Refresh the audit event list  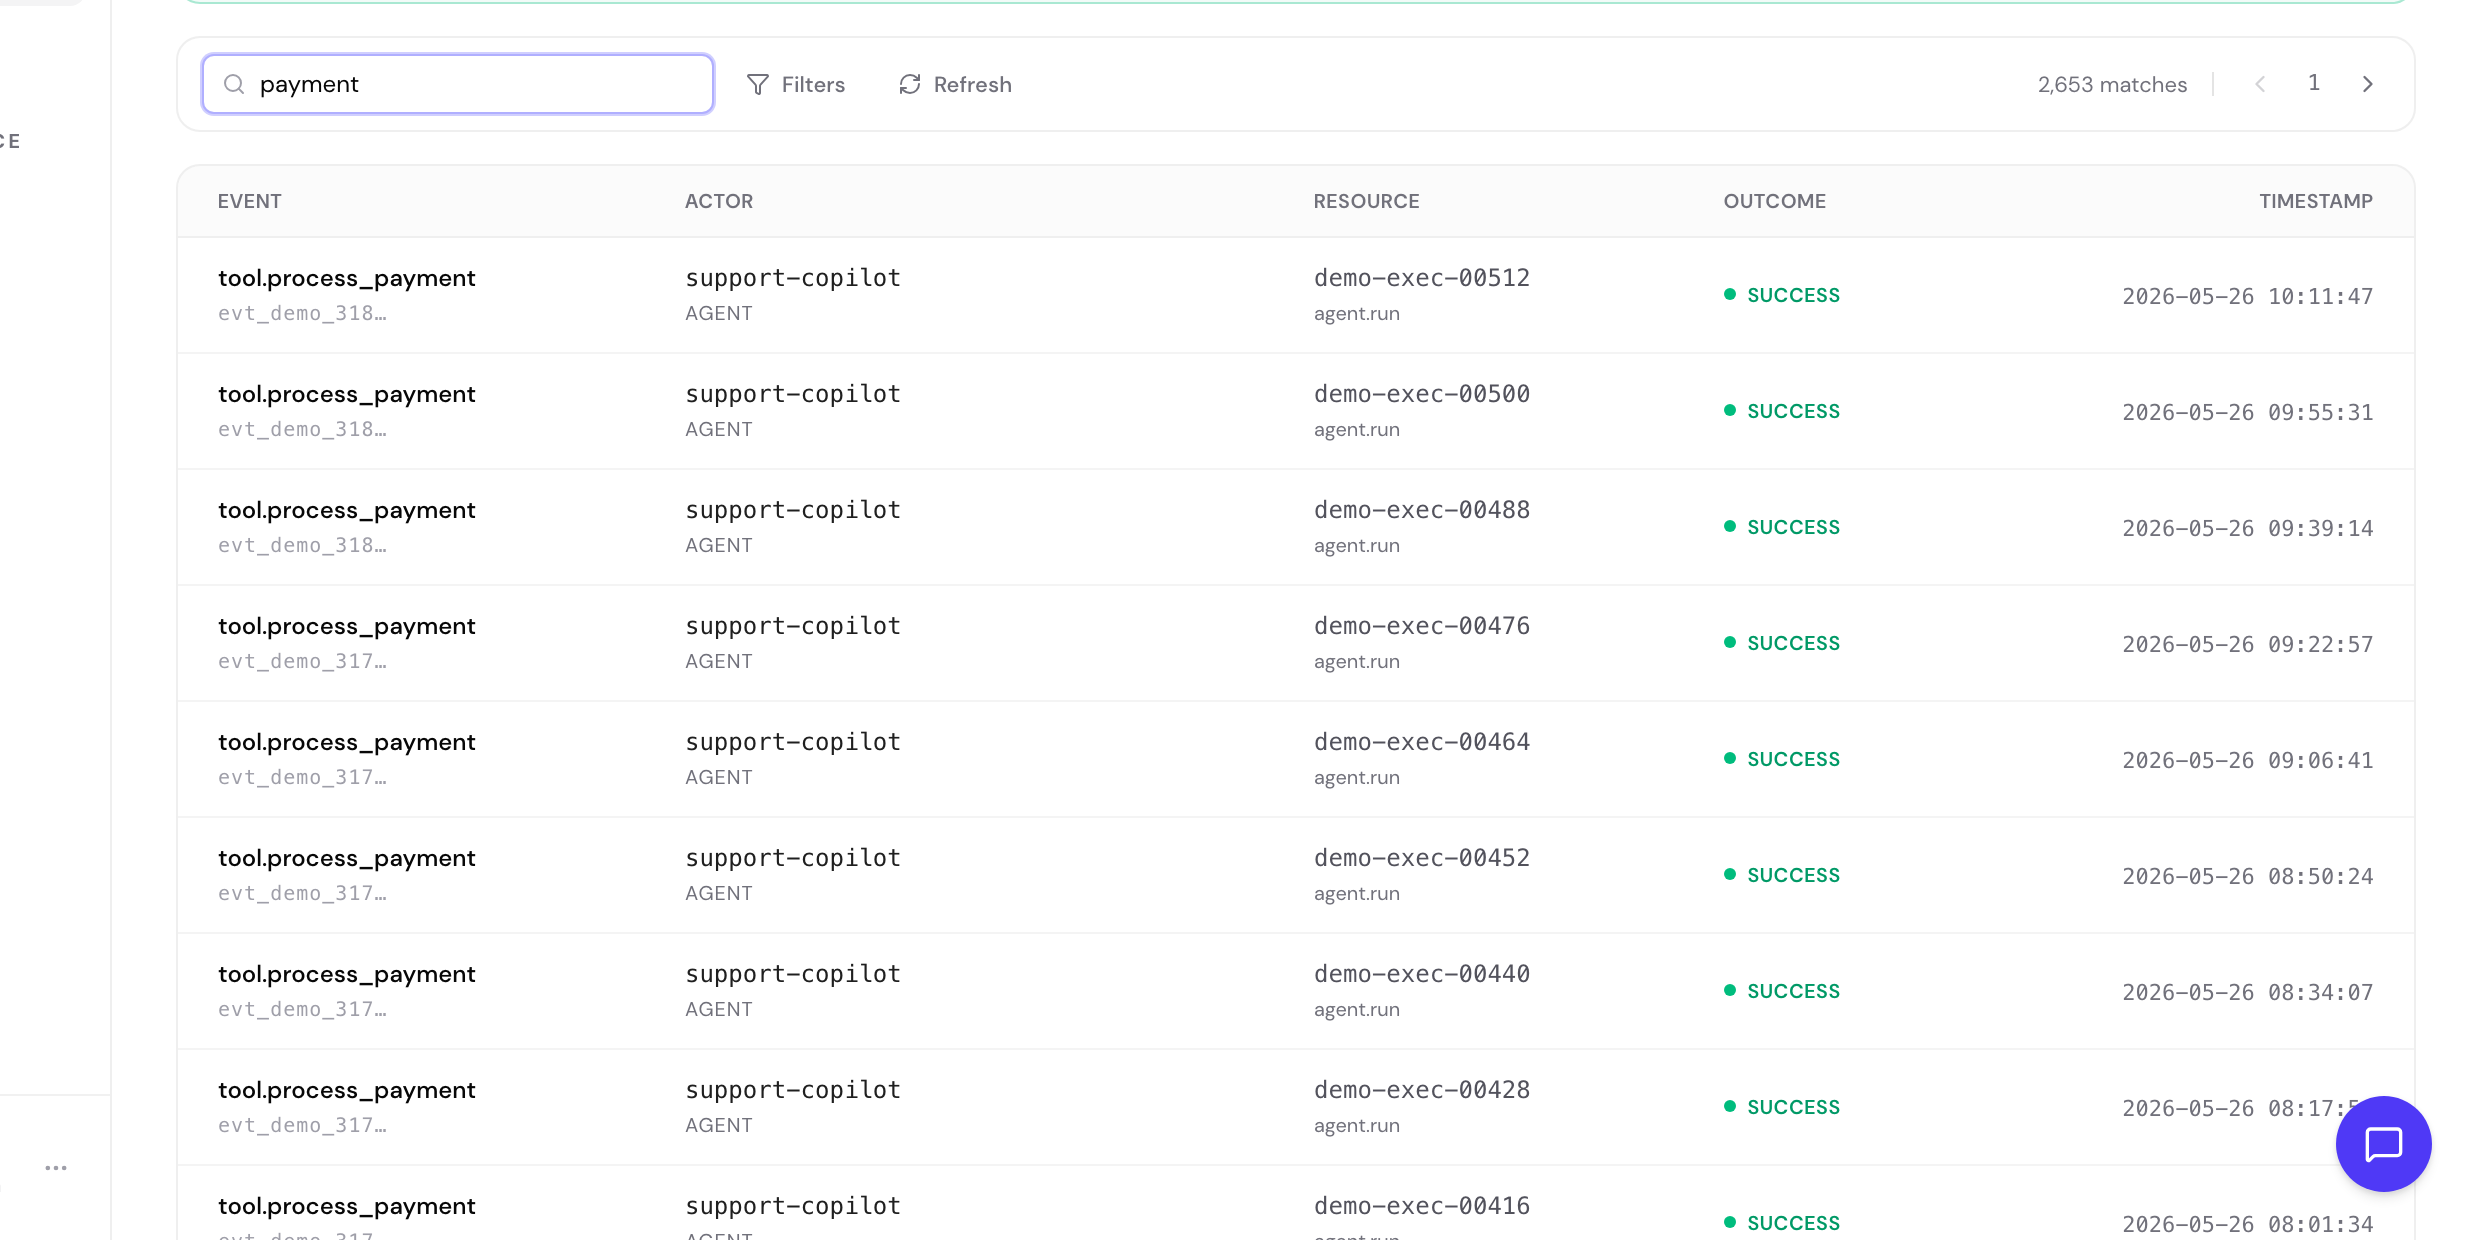tap(955, 84)
